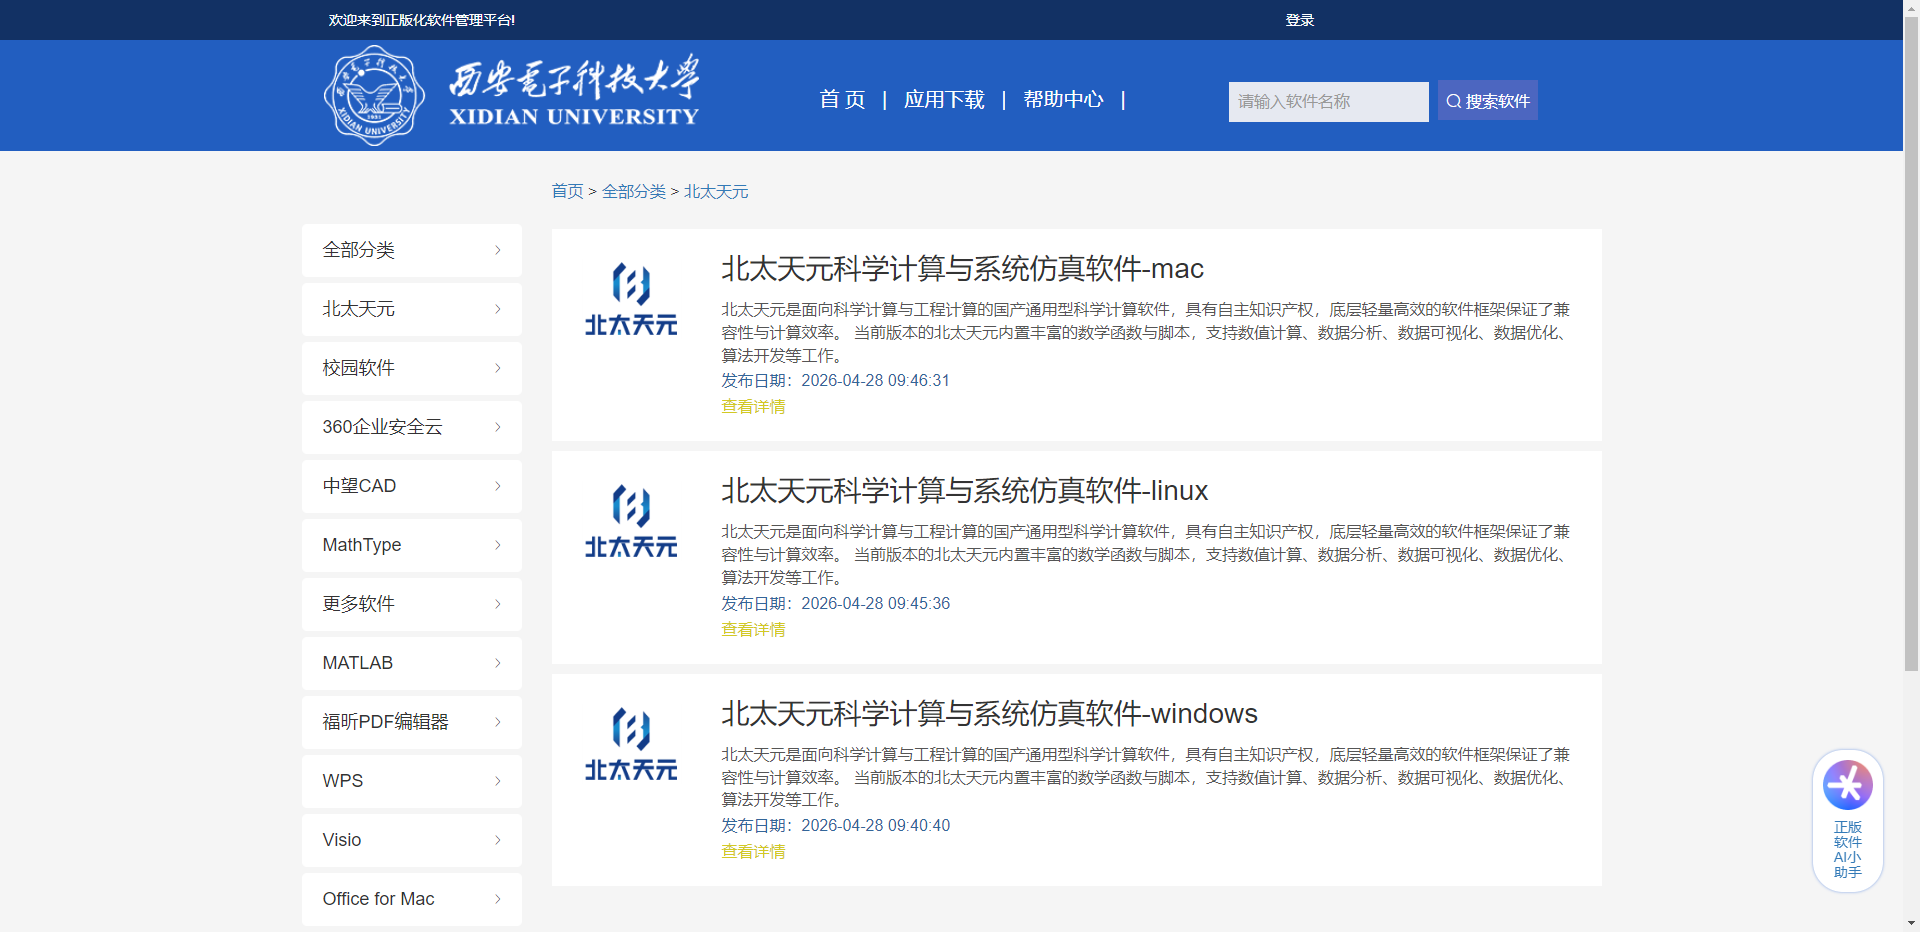Select 北太天元 category in the sidebar

coord(412,309)
